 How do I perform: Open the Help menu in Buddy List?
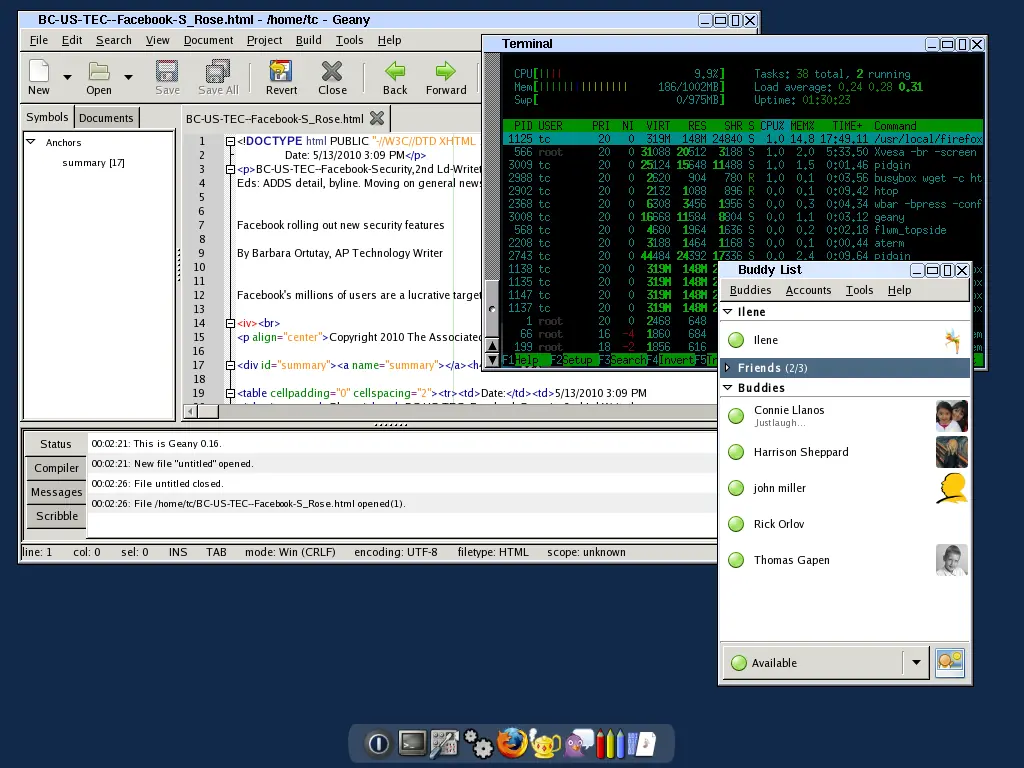click(x=899, y=291)
